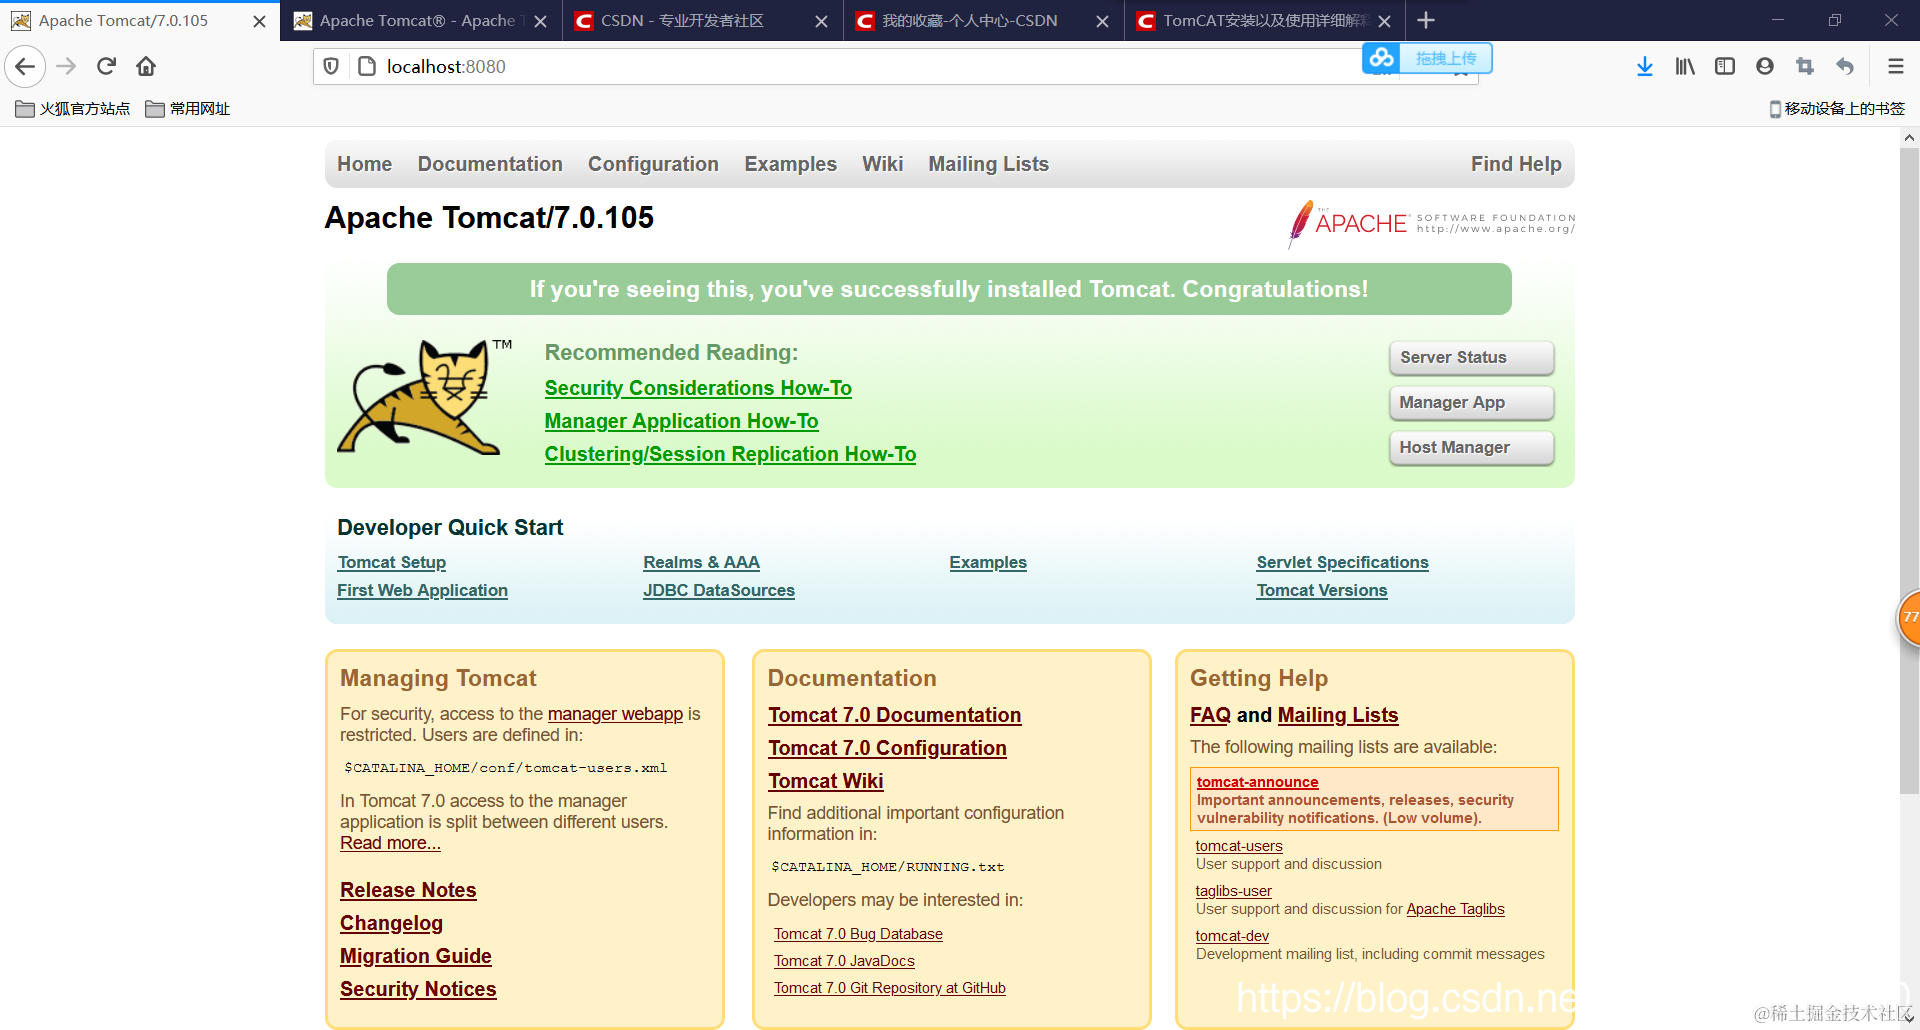This screenshot has width=1920, height=1030.
Task: Open the Changelog link
Action: tap(391, 923)
